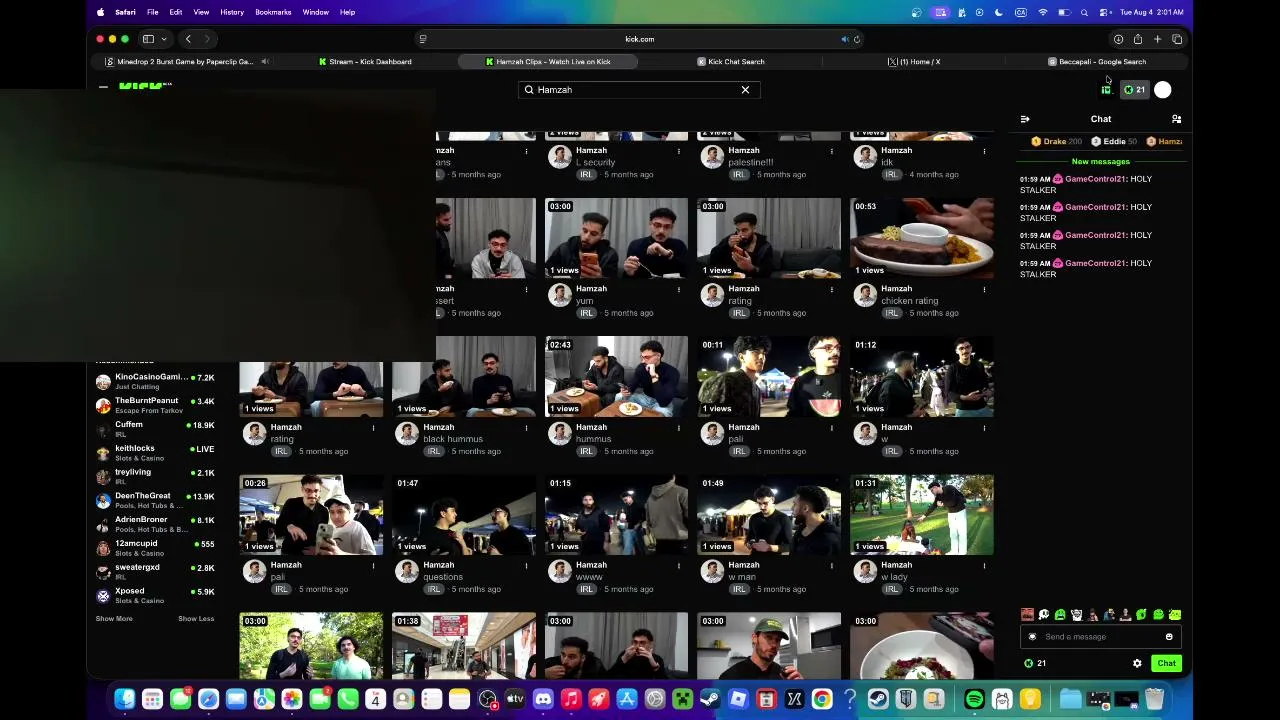The width and height of the screenshot is (1280, 720).
Task: Open chat user list icon
Action: pos(1176,119)
